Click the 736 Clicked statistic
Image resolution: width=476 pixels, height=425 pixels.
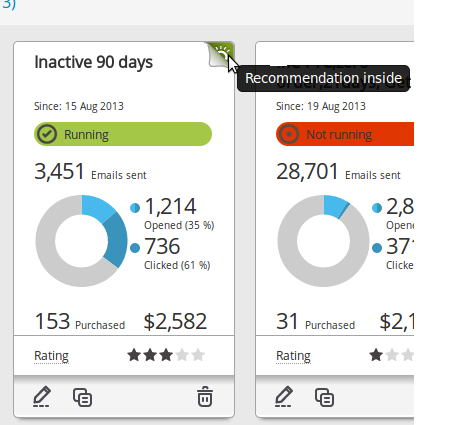[x=170, y=254]
